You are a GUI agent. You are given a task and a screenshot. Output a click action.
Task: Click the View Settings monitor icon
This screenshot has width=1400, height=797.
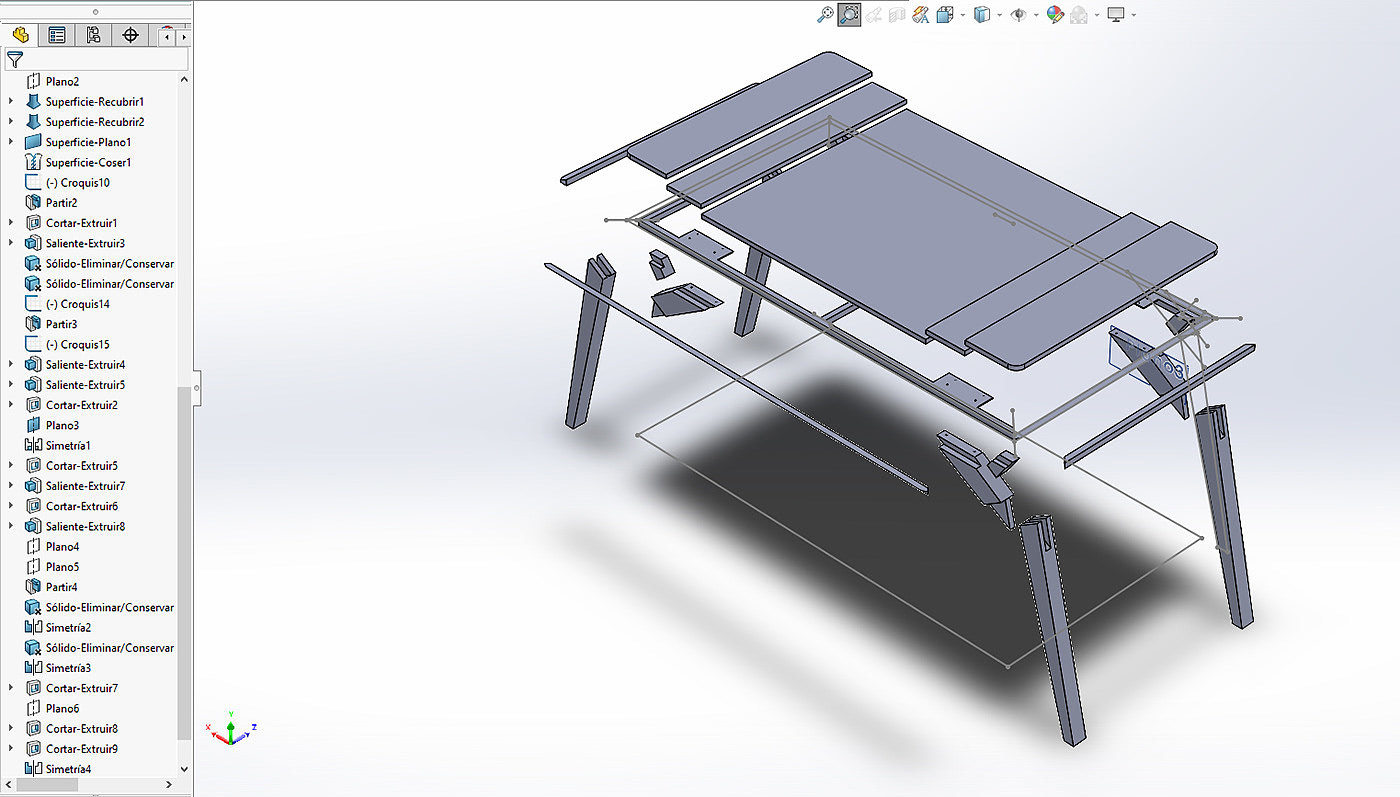1116,14
